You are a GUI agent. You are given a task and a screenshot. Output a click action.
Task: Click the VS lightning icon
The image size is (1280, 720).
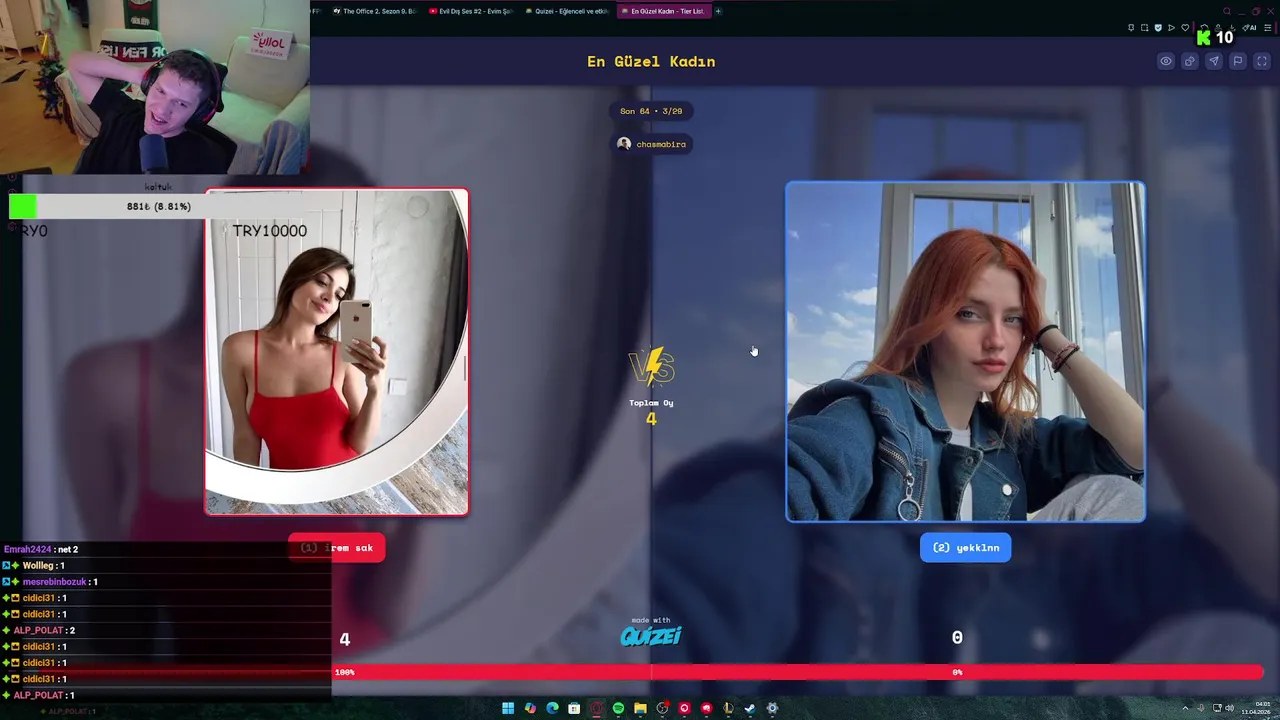pyautogui.click(x=652, y=367)
